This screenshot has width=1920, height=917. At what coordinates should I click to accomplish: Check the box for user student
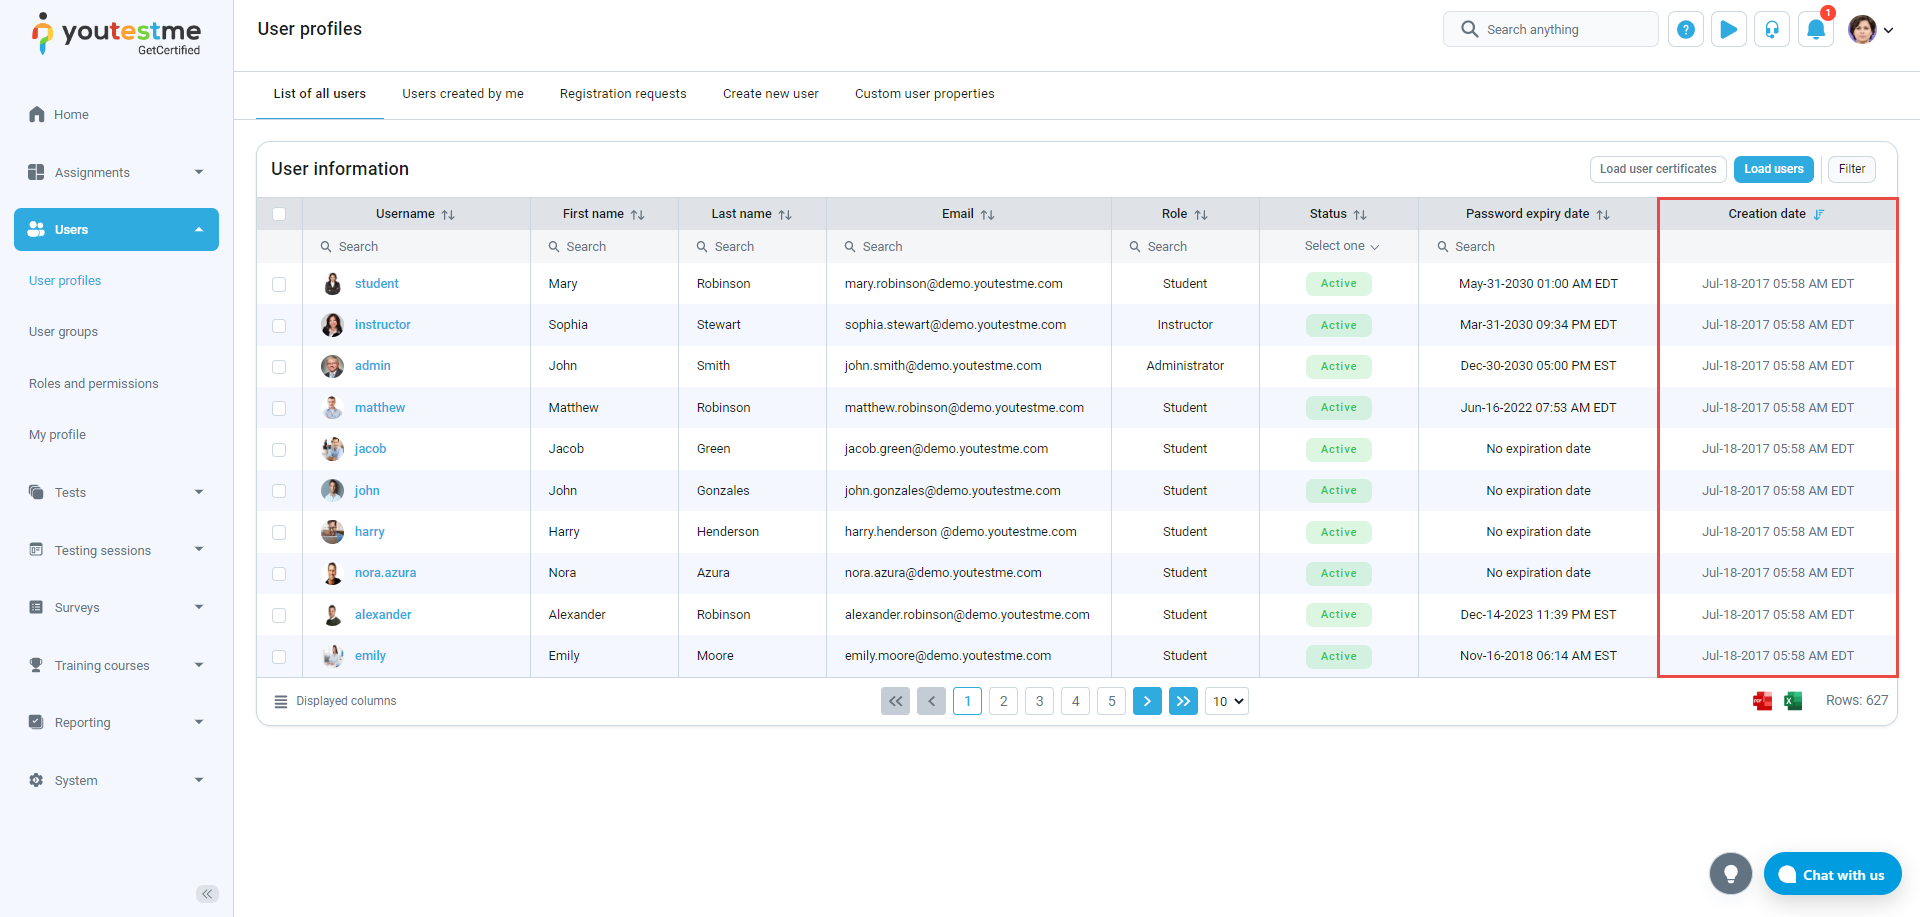coord(279,285)
